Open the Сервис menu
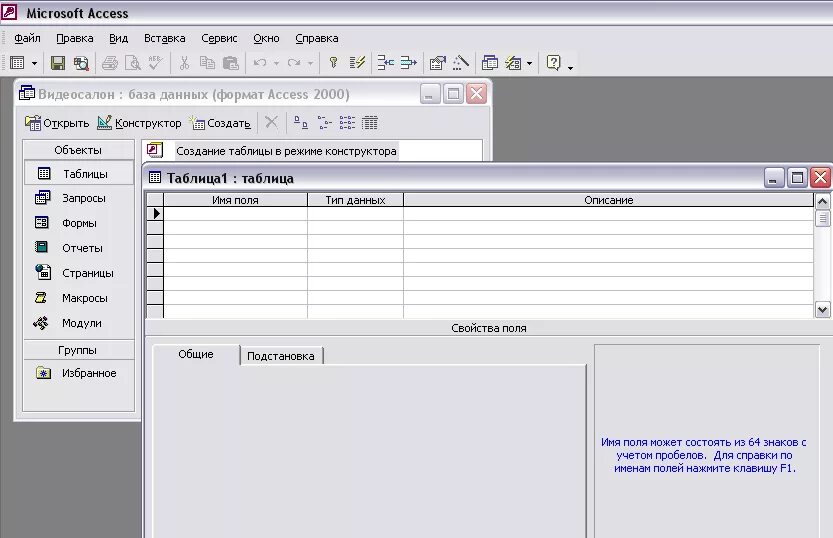 (x=219, y=38)
